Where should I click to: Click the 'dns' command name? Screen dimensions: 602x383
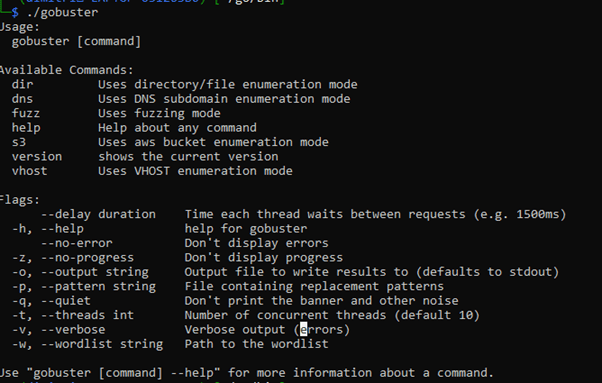pyautogui.click(x=22, y=99)
